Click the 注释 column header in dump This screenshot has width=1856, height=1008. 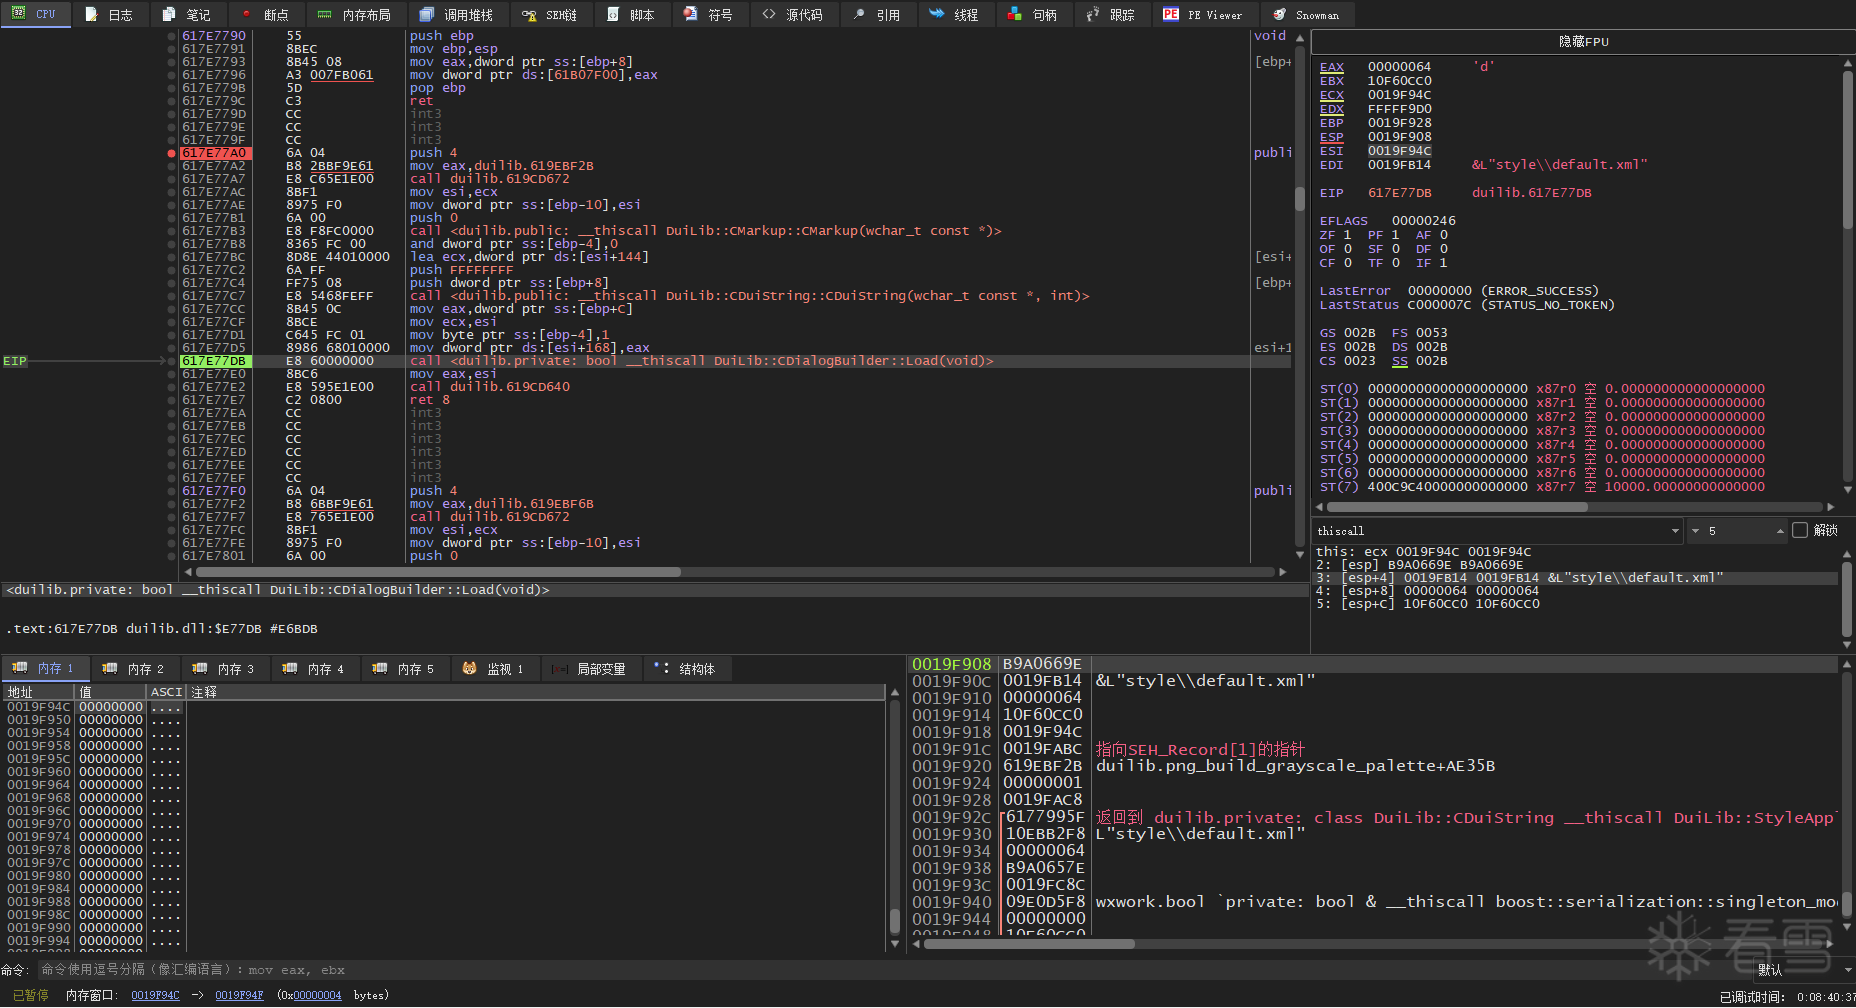tap(536, 692)
